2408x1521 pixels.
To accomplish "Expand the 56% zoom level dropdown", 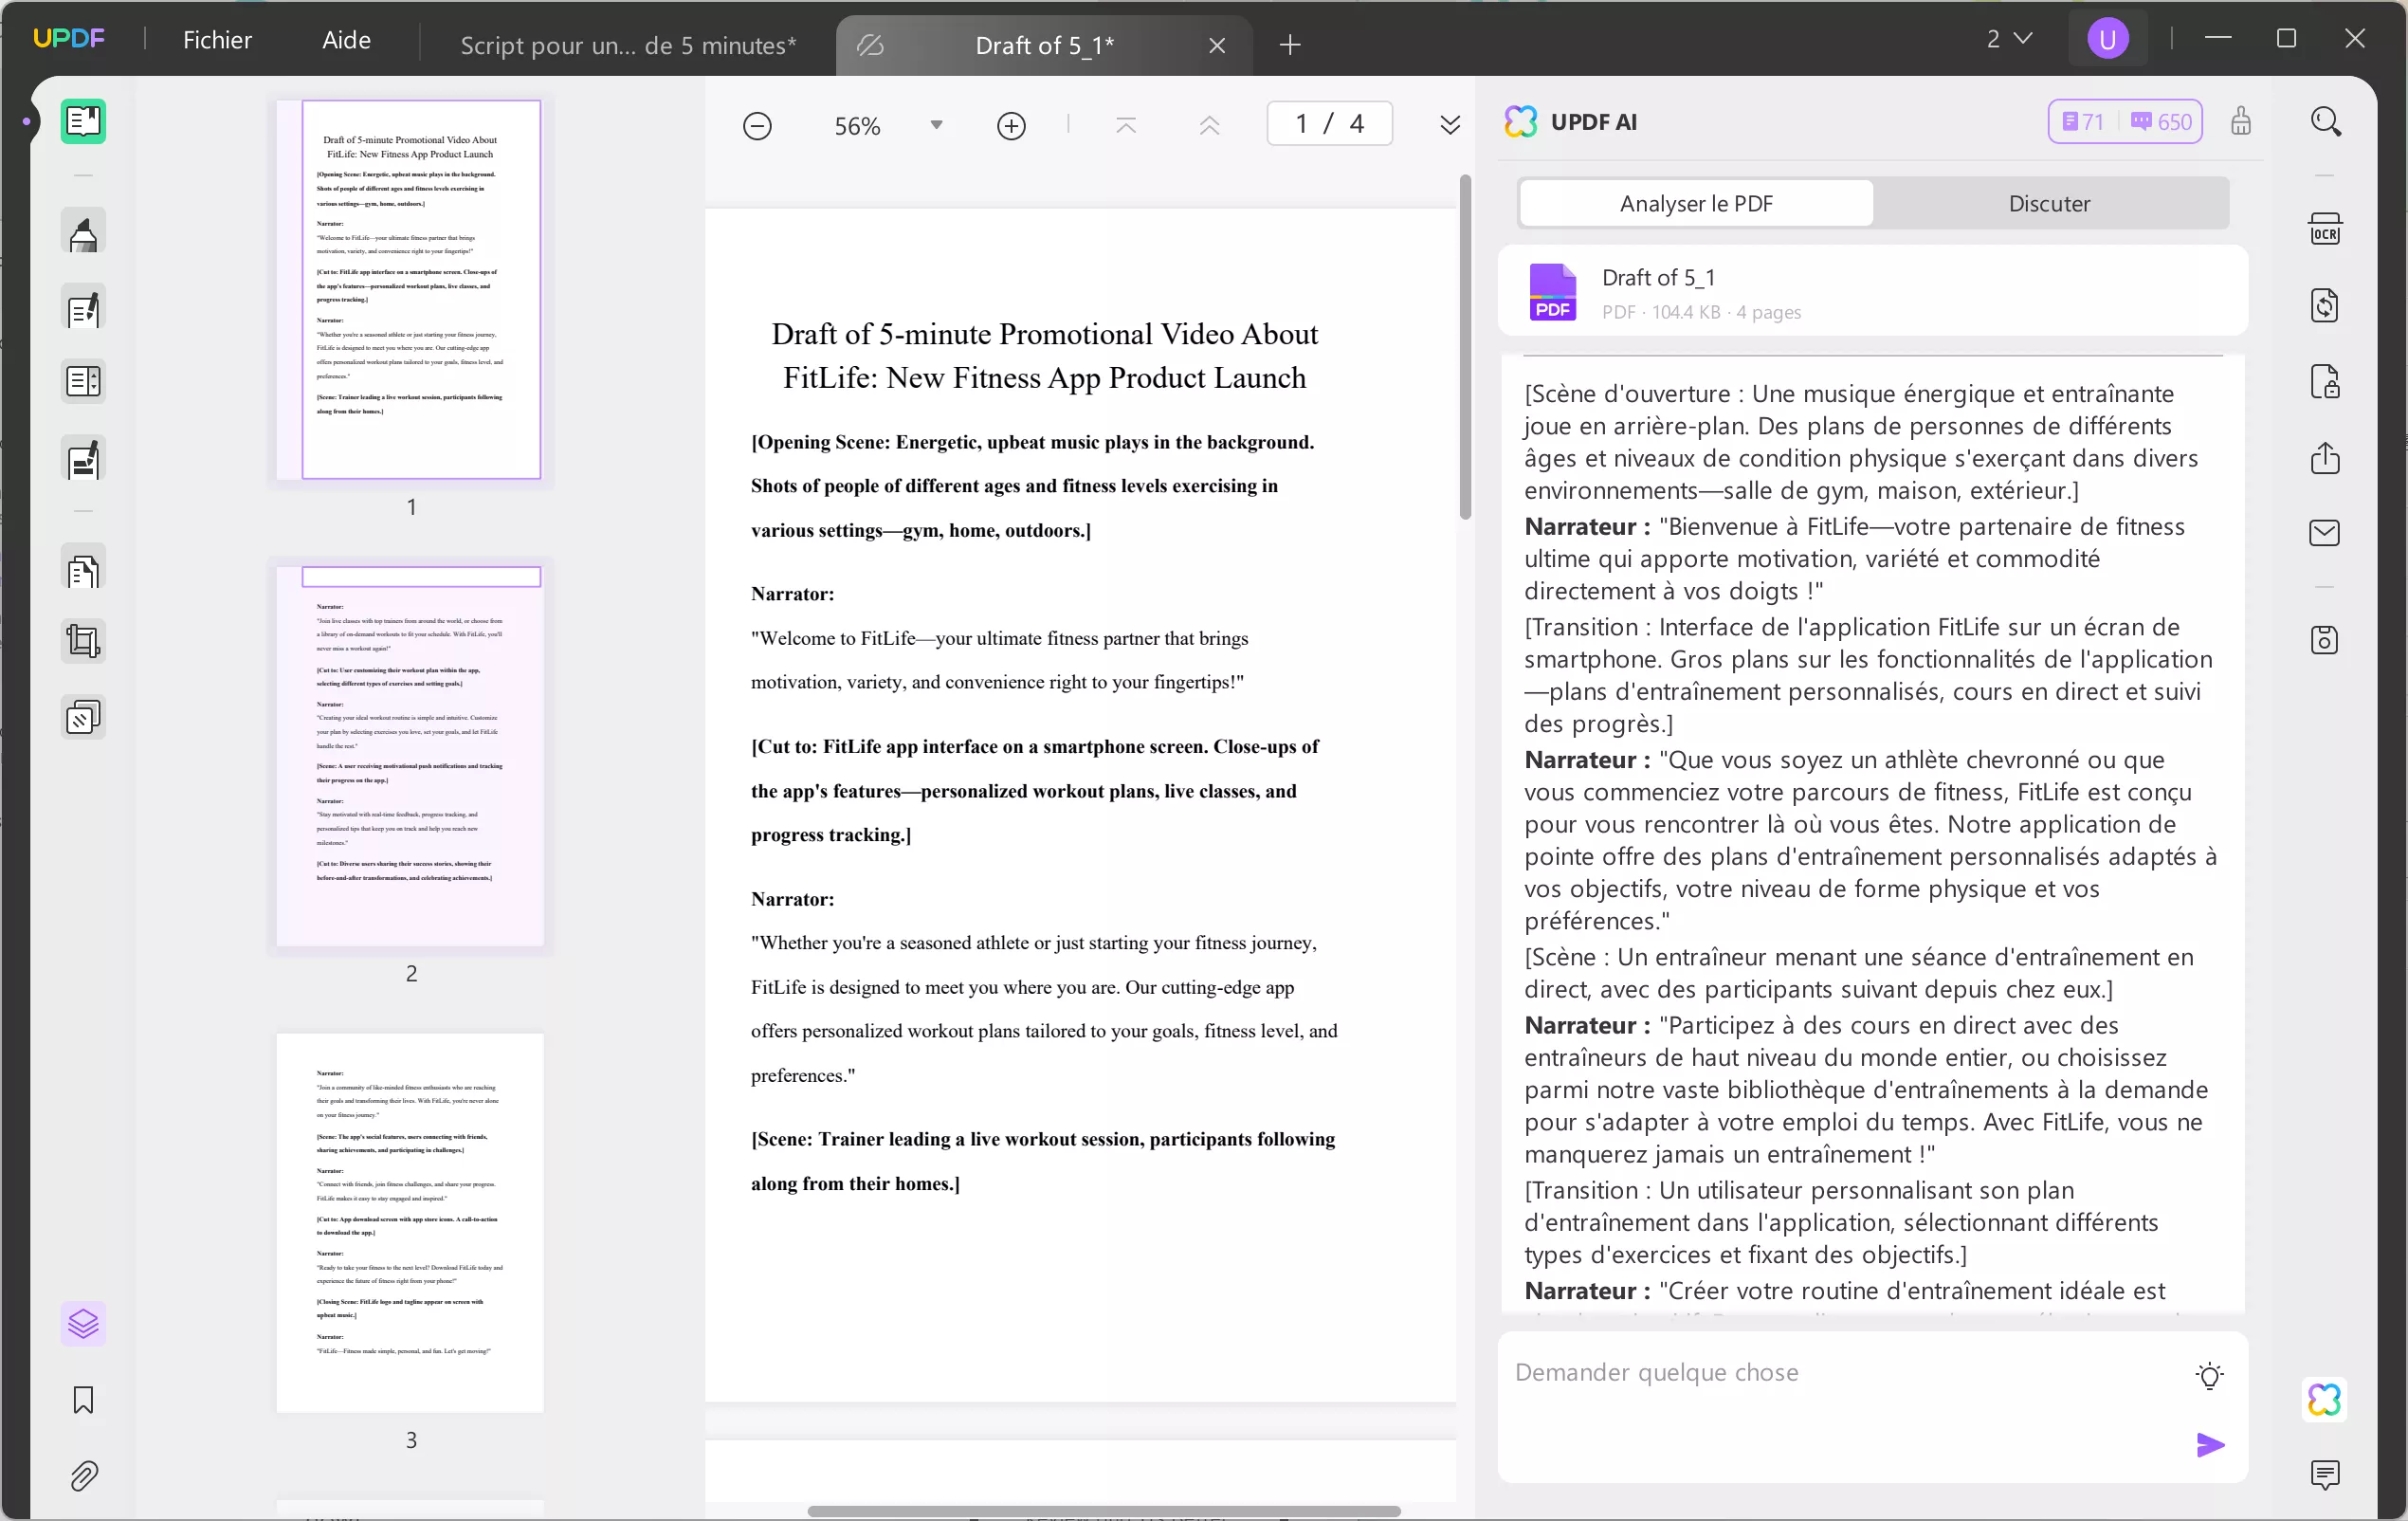I will point(936,125).
